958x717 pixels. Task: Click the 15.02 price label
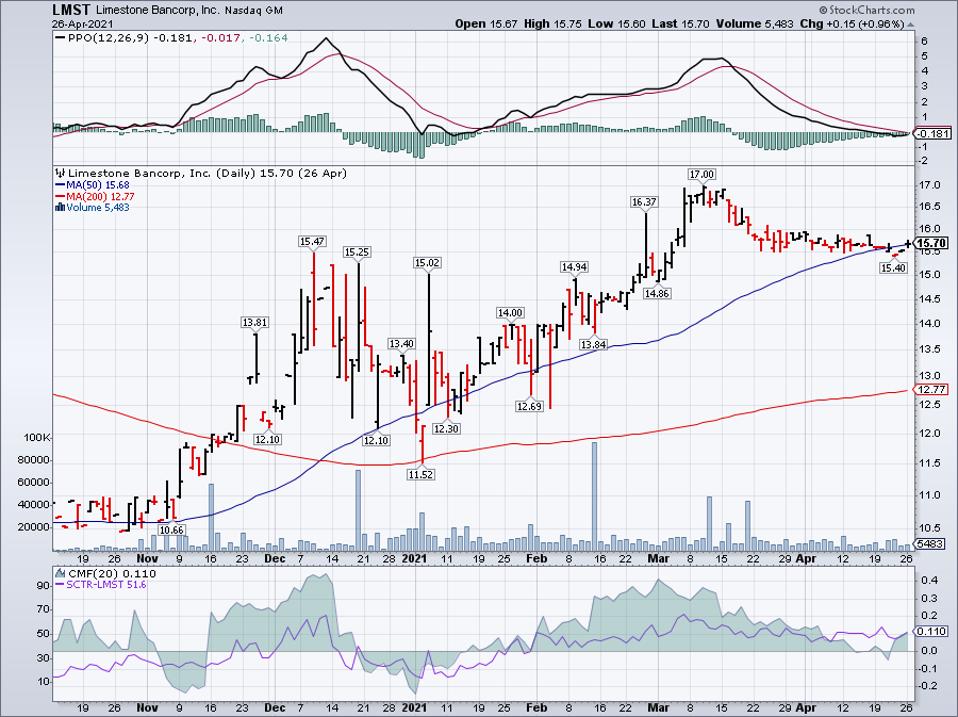point(427,263)
